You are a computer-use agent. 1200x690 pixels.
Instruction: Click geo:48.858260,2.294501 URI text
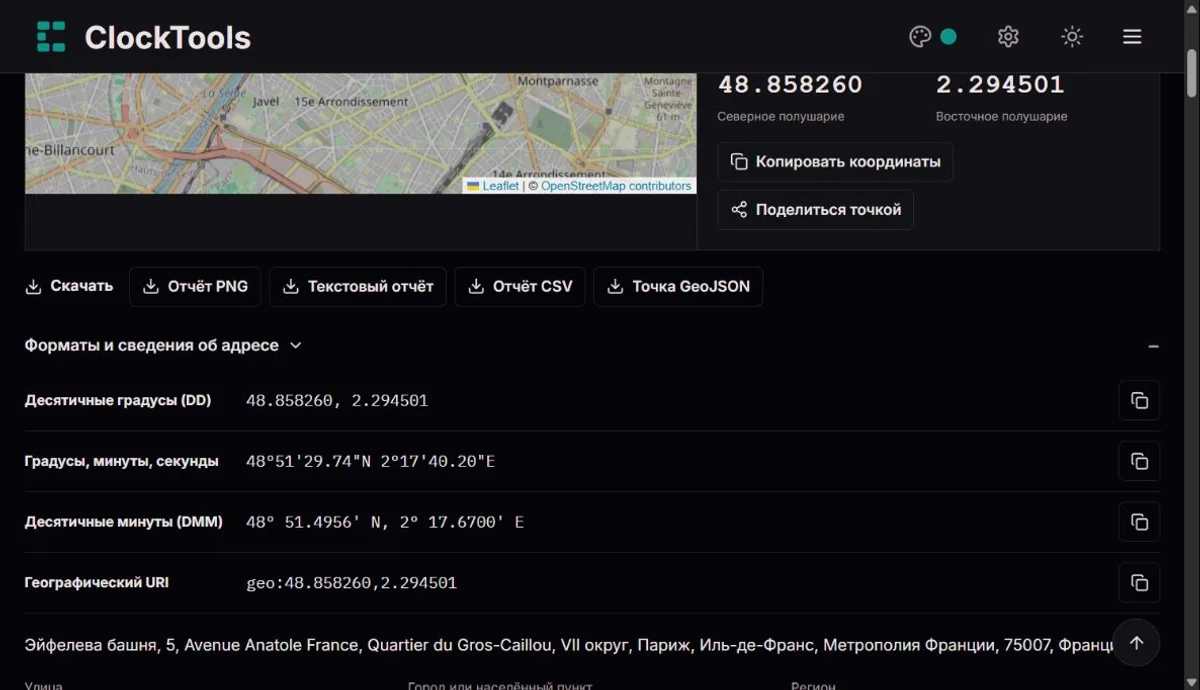351,583
